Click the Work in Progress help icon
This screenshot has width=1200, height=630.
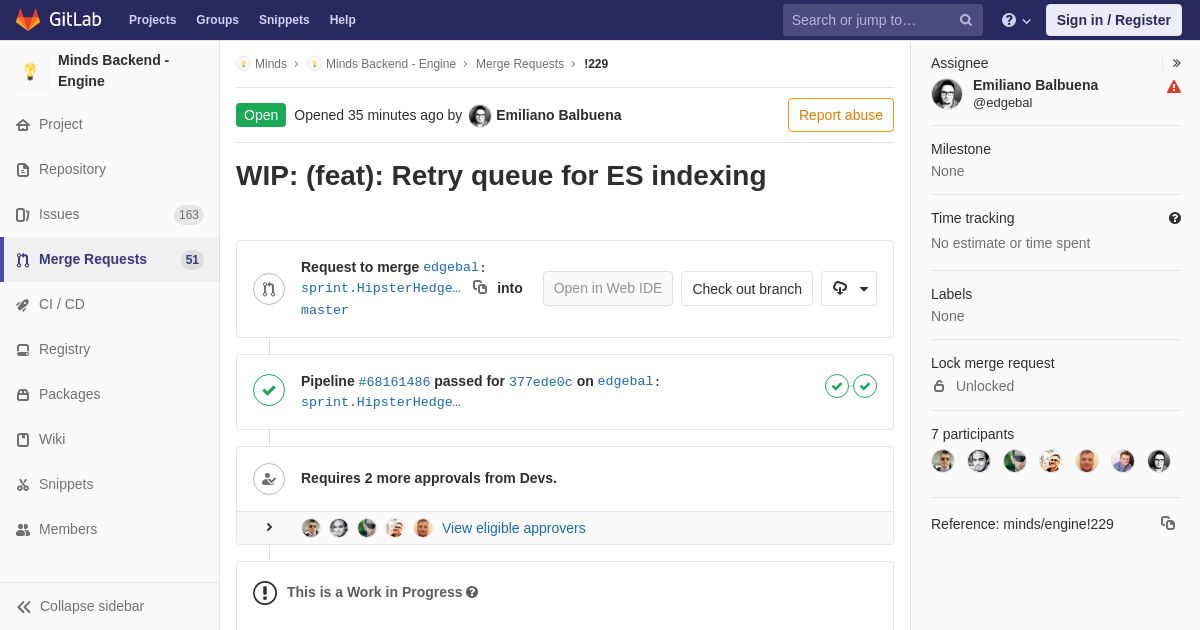click(x=472, y=592)
